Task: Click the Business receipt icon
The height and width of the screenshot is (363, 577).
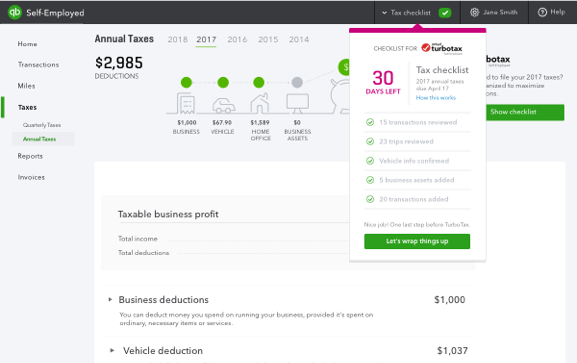Action: tap(186, 103)
